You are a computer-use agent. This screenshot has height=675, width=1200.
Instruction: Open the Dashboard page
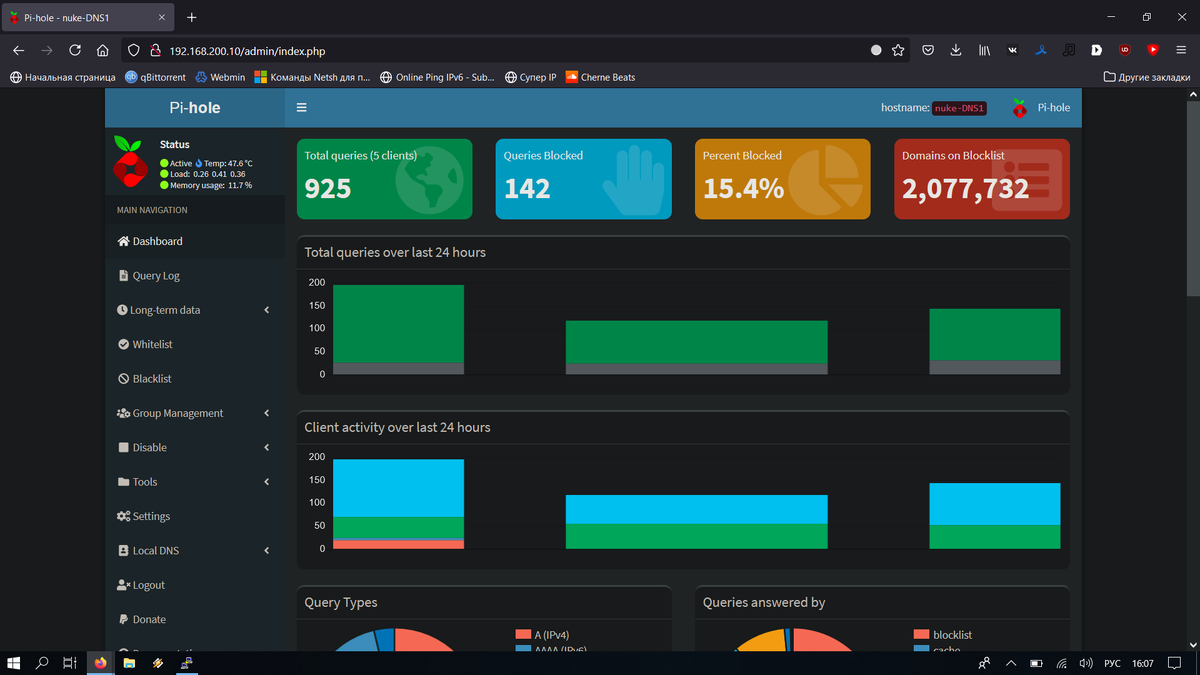tap(195, 241)
